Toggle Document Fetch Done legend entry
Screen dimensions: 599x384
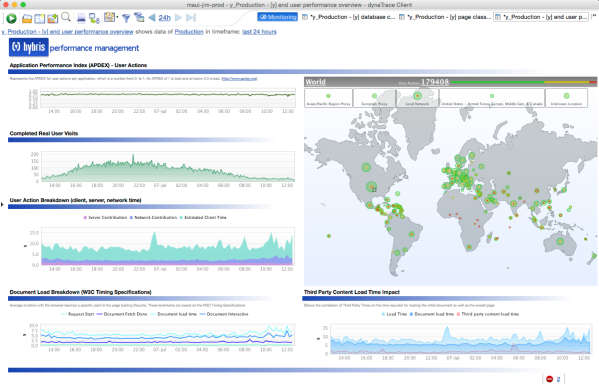point(122,314)
